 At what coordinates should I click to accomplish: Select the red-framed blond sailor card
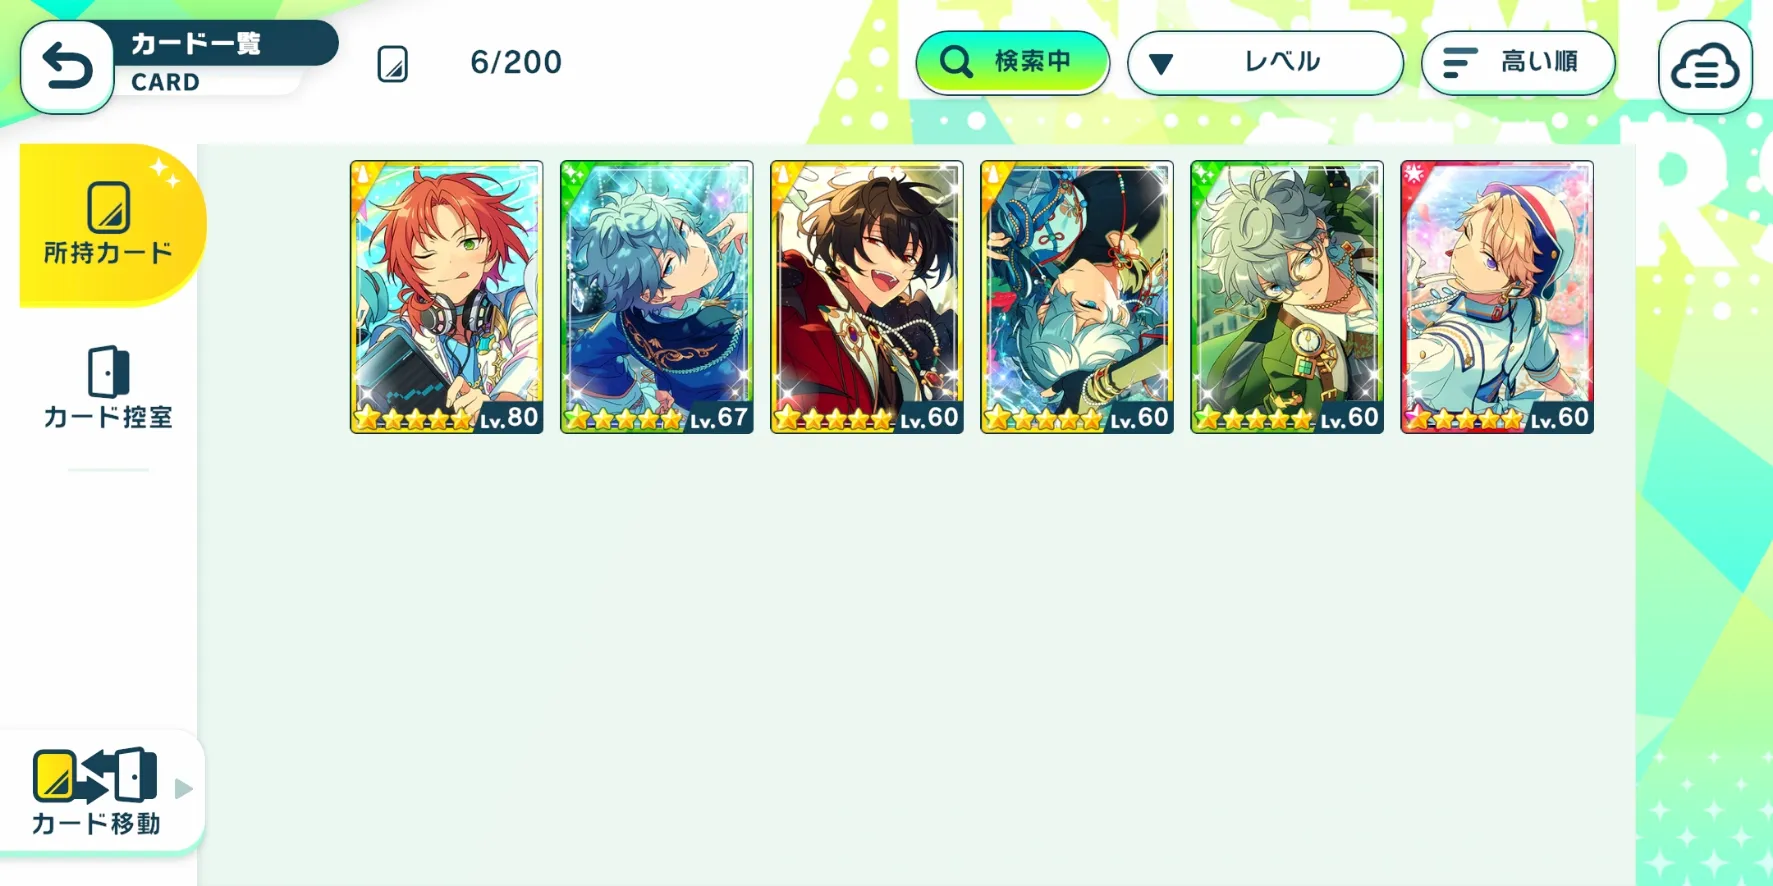coord(1497,297)
